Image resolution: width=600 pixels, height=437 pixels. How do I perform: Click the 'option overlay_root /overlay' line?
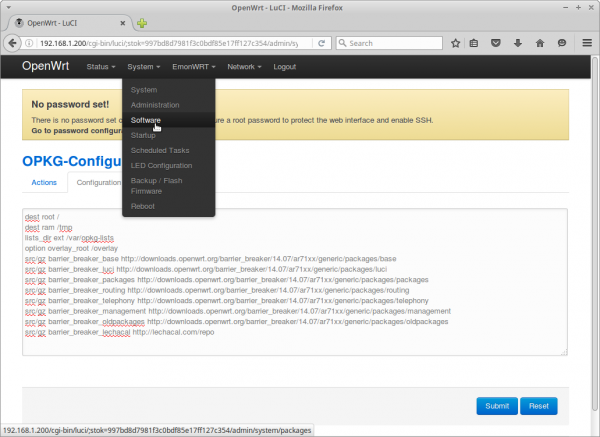tap(72, 248)
